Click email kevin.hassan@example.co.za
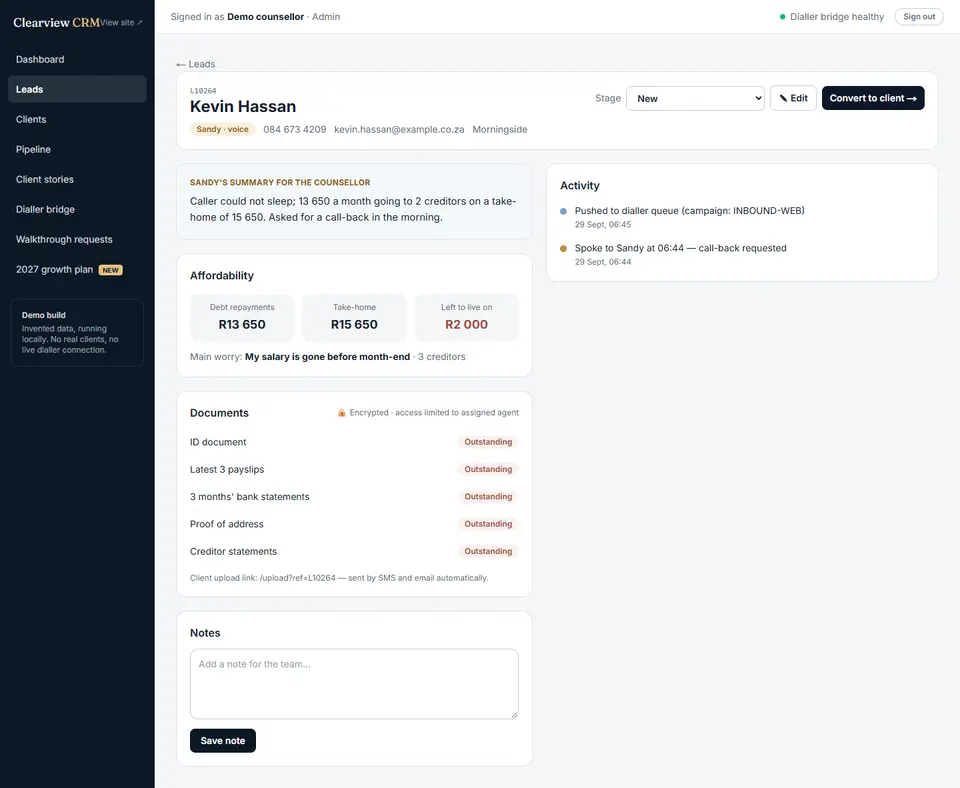The width and height of the screenshot is (960, 788). [399, 129]
